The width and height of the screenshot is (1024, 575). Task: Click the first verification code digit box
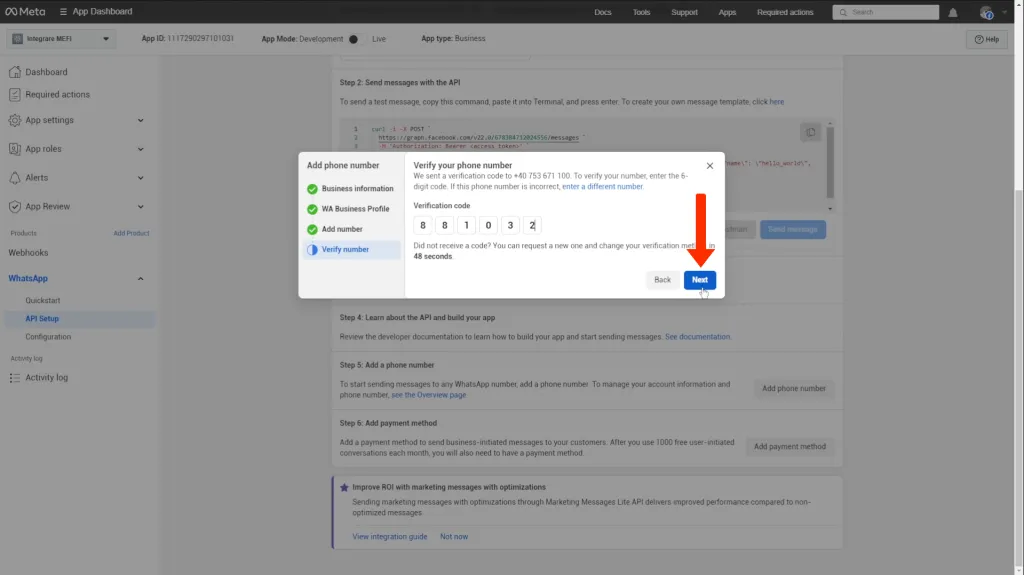(423, 225)
